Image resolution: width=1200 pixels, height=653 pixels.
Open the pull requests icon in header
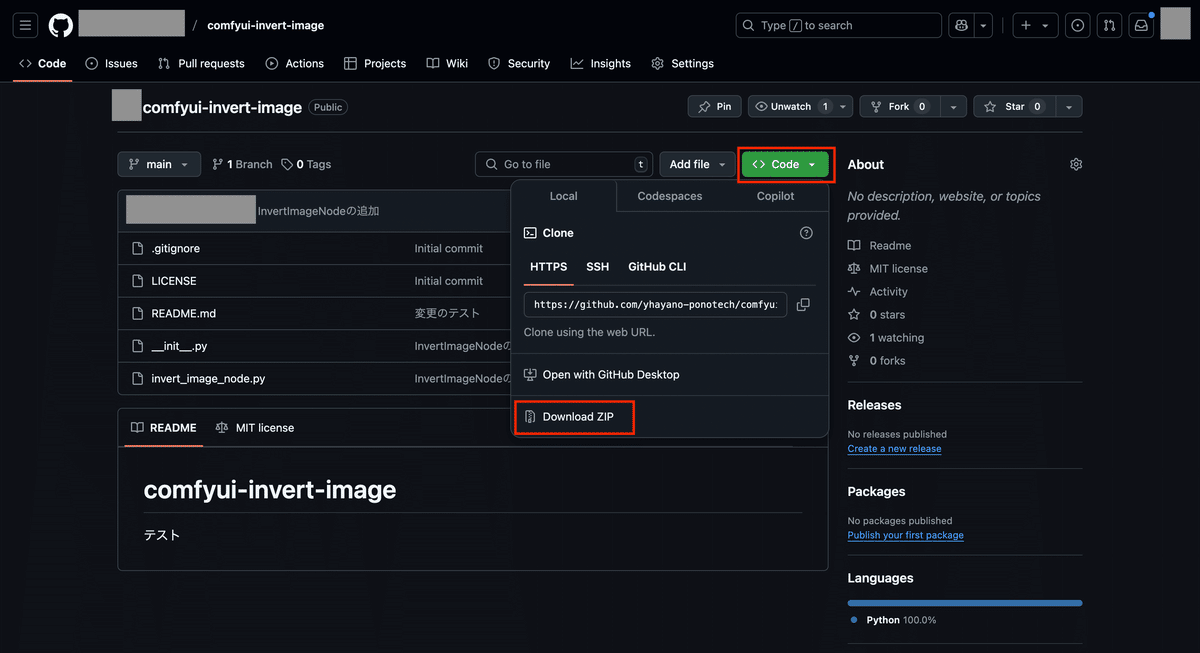pyautogui.click(x=1108, y=25)
